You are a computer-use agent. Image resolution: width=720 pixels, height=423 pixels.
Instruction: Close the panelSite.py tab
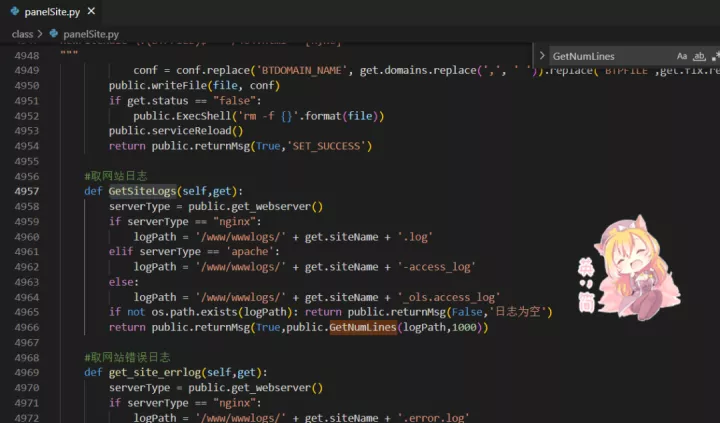[89, 12]
